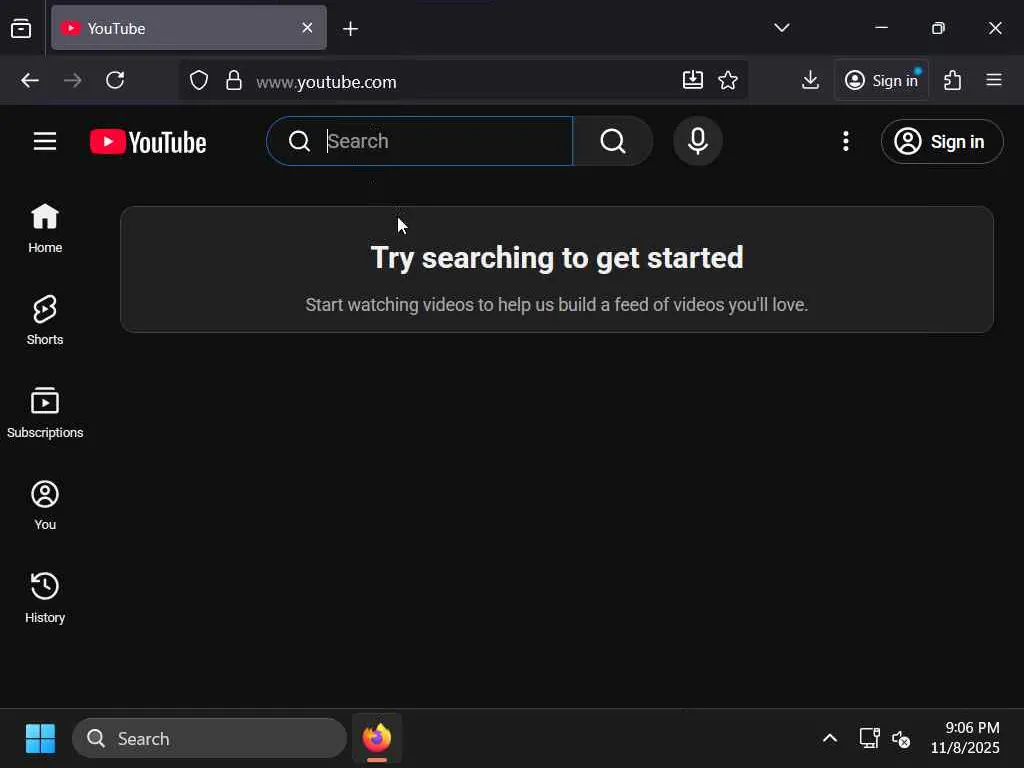The height and width of the screenshot is (768, 1024).
Task: Bookmark this page with star icon
Action: (728, 80)
